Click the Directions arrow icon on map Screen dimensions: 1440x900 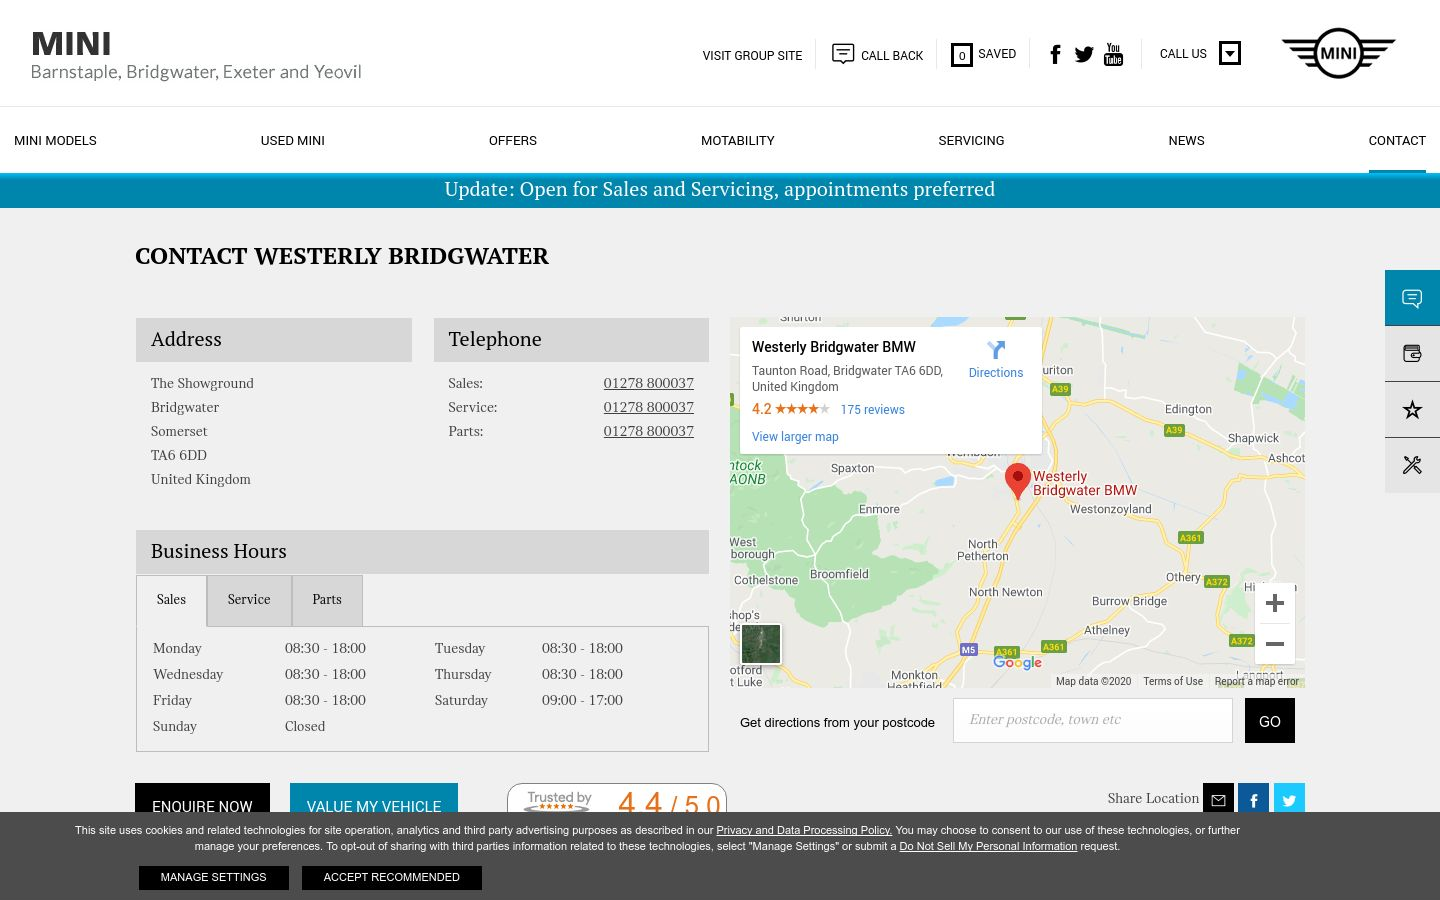pyautogui.click(x=996, y=350)
